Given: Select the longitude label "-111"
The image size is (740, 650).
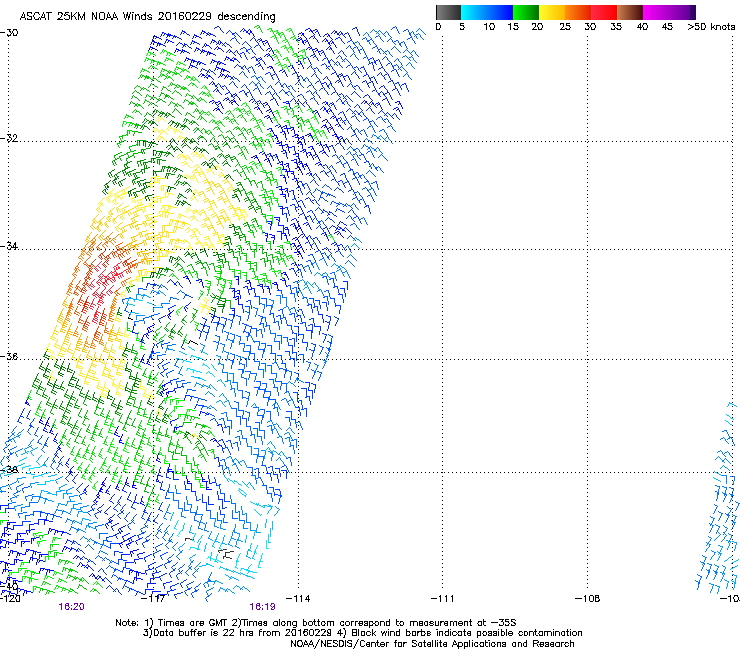Looking at the screenshot, I should click(442, 599).
